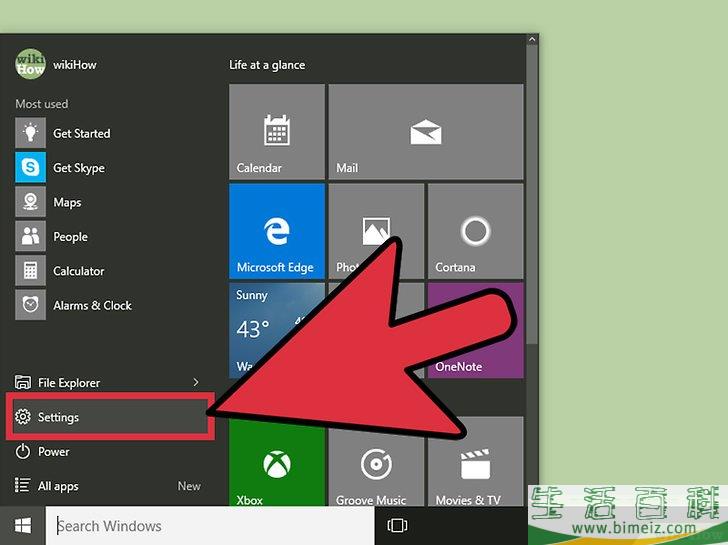Click the Skype icon in Most used
The image size is (728, 545).
tap(31, 167)
